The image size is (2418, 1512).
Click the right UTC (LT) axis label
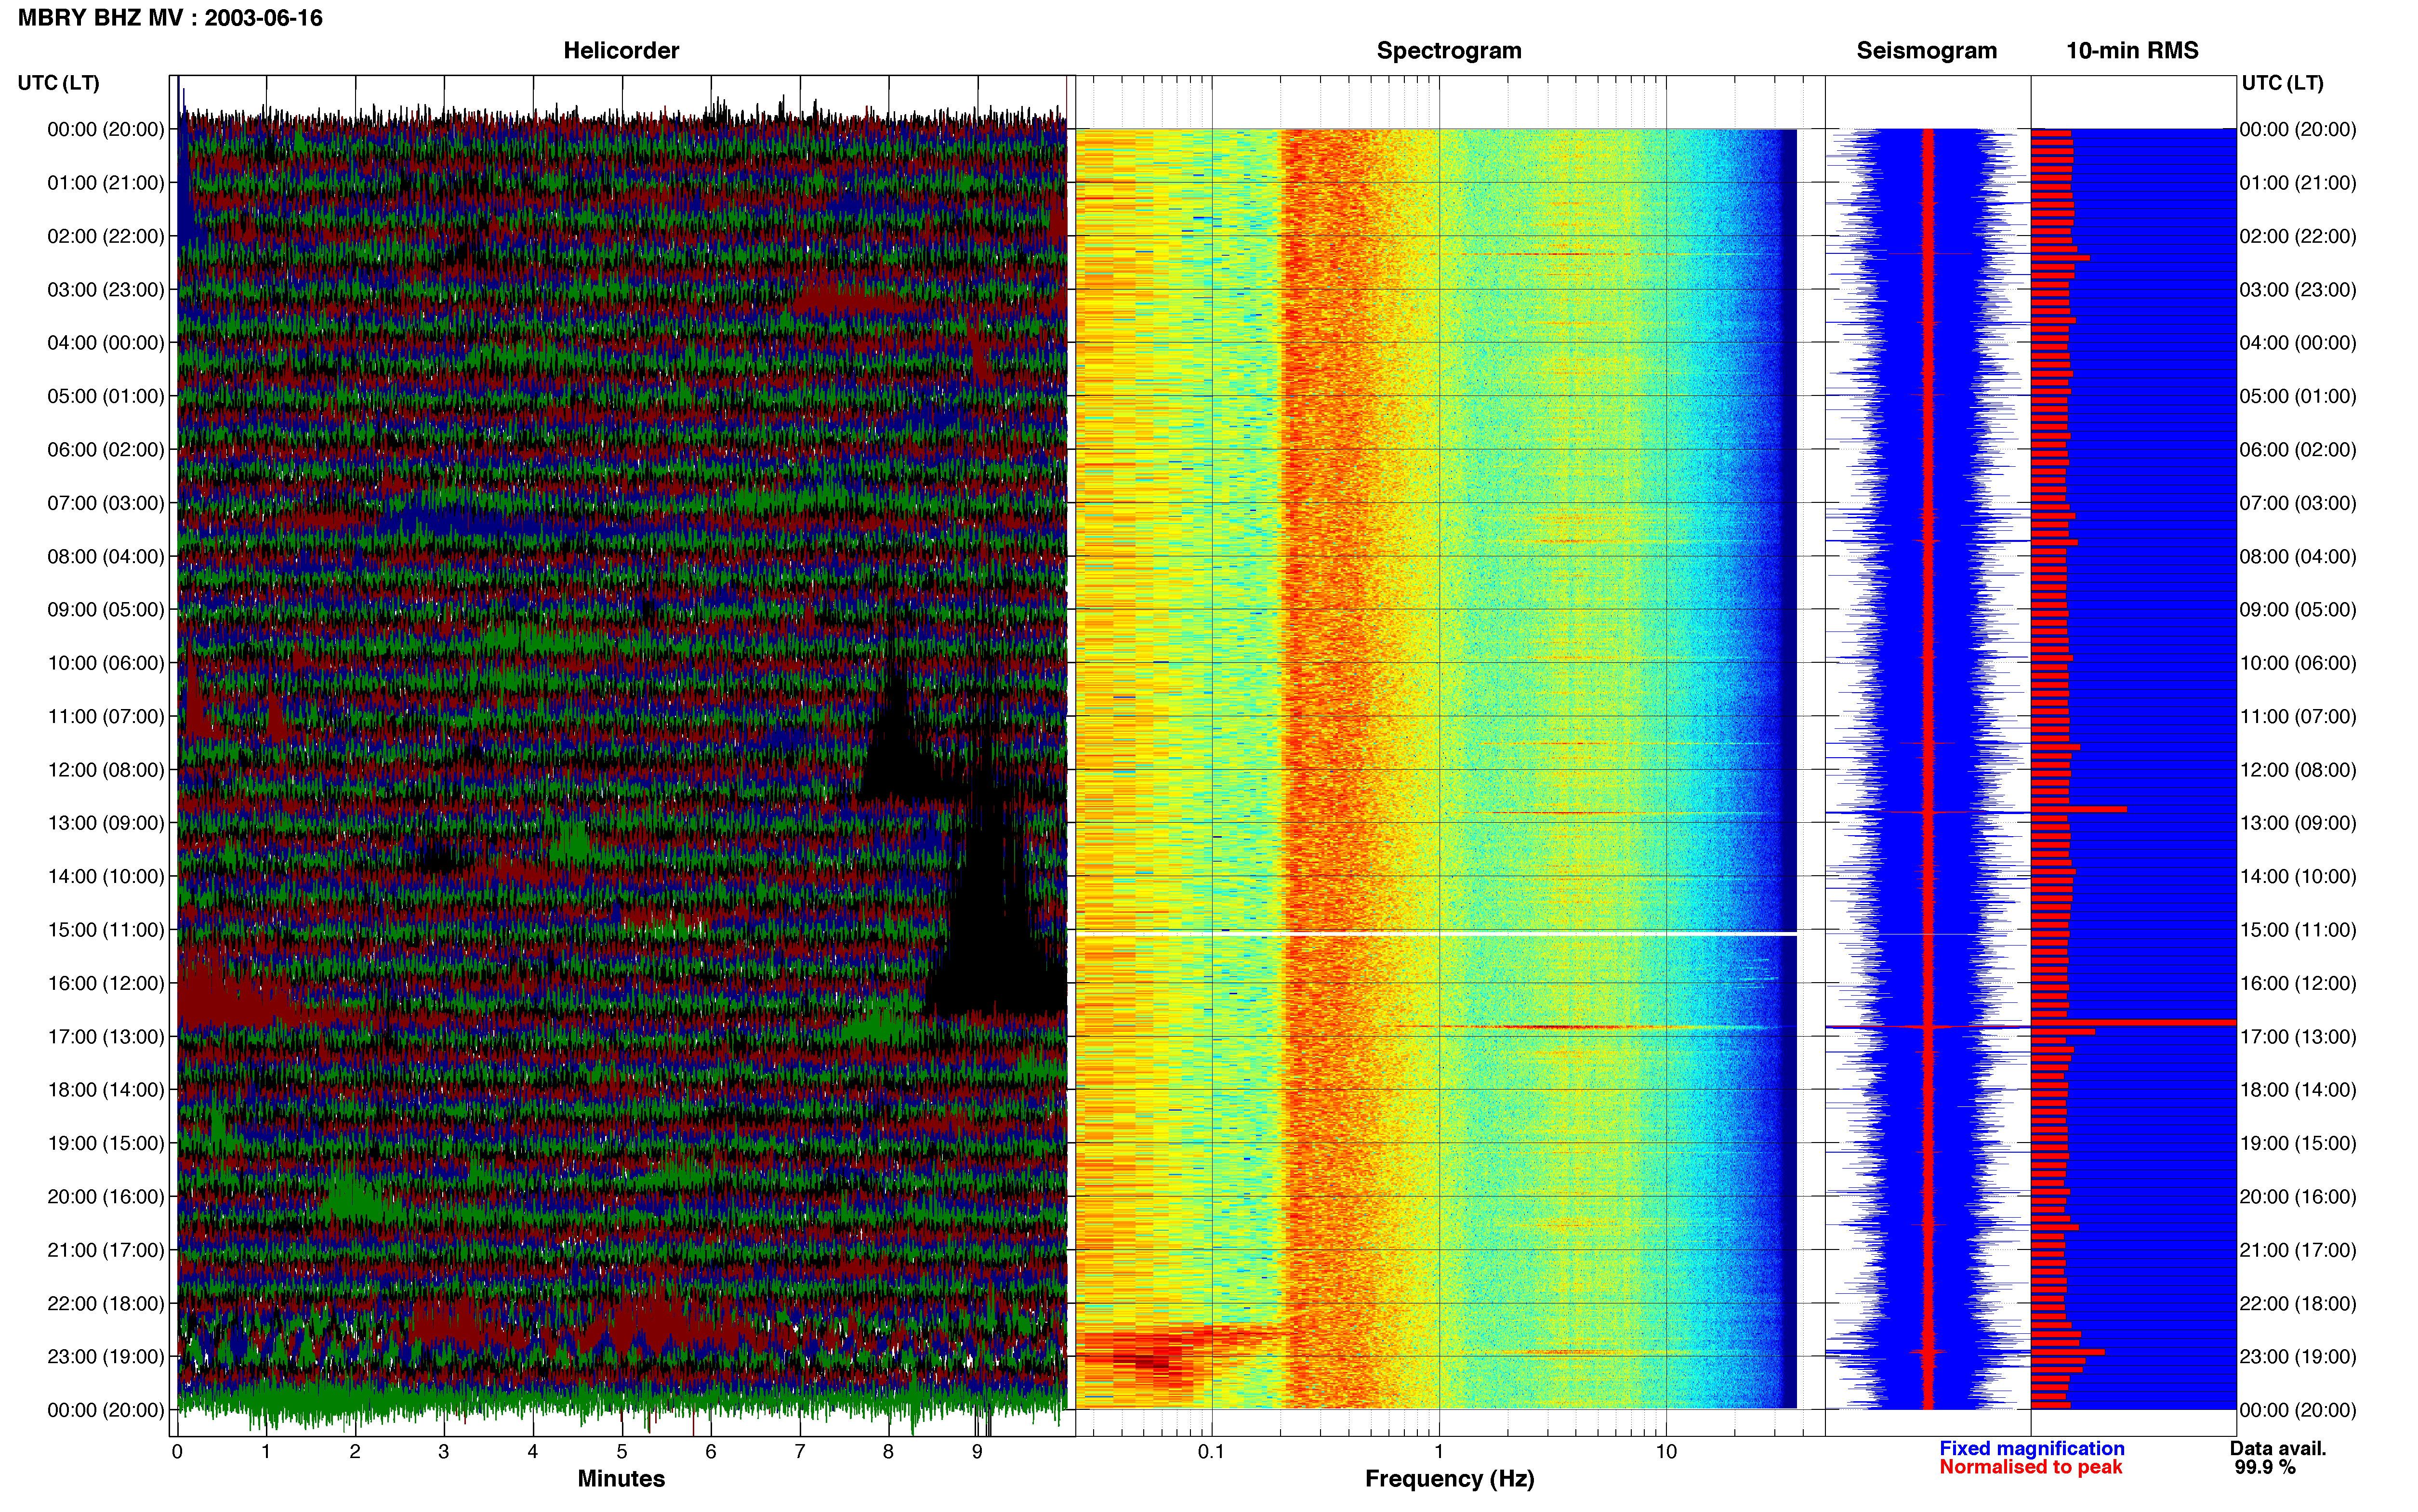point(2282,83)
